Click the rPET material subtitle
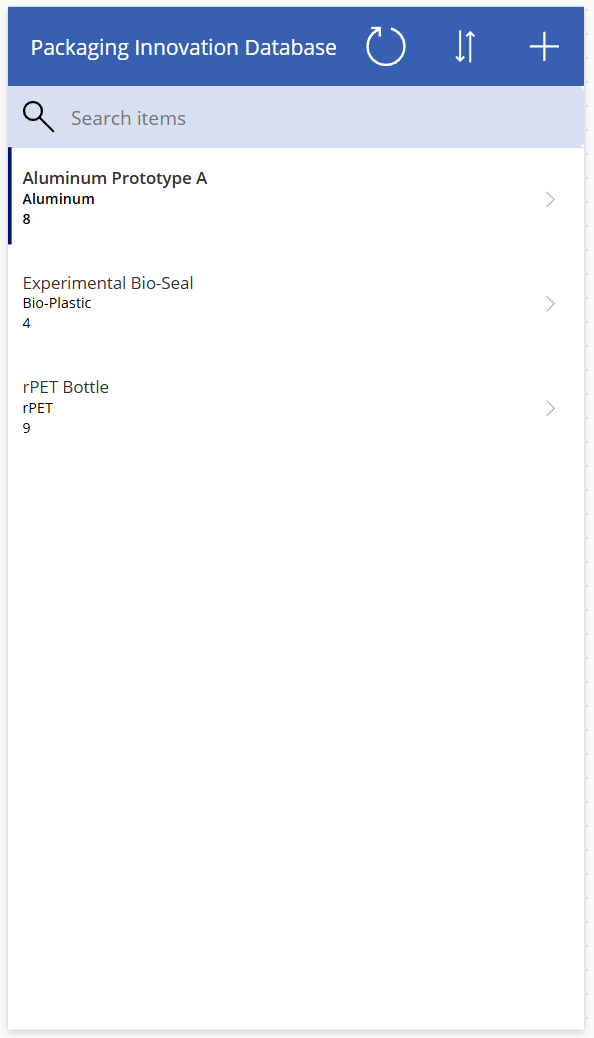The height and width of the screenshot is (1038, 594). (x=37, y=408)
